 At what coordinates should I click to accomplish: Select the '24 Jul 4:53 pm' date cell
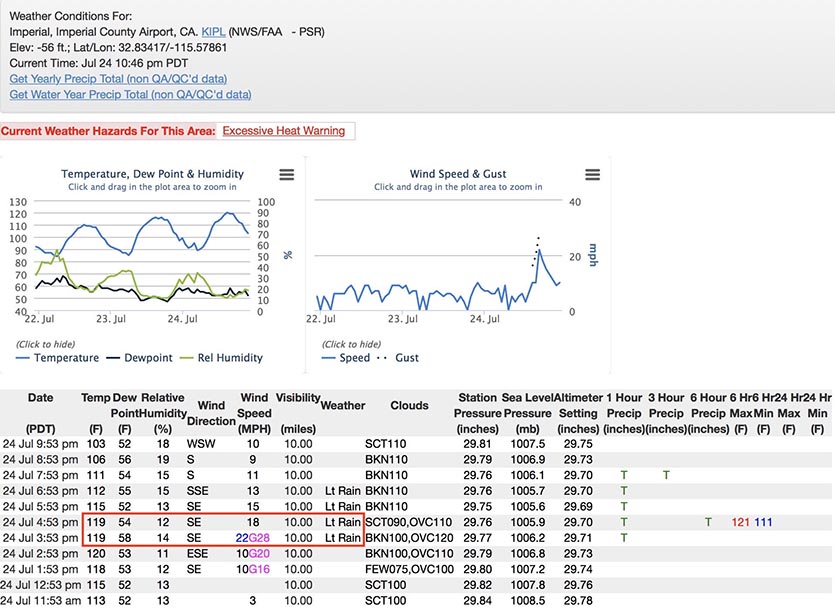(x=40, y=522)
